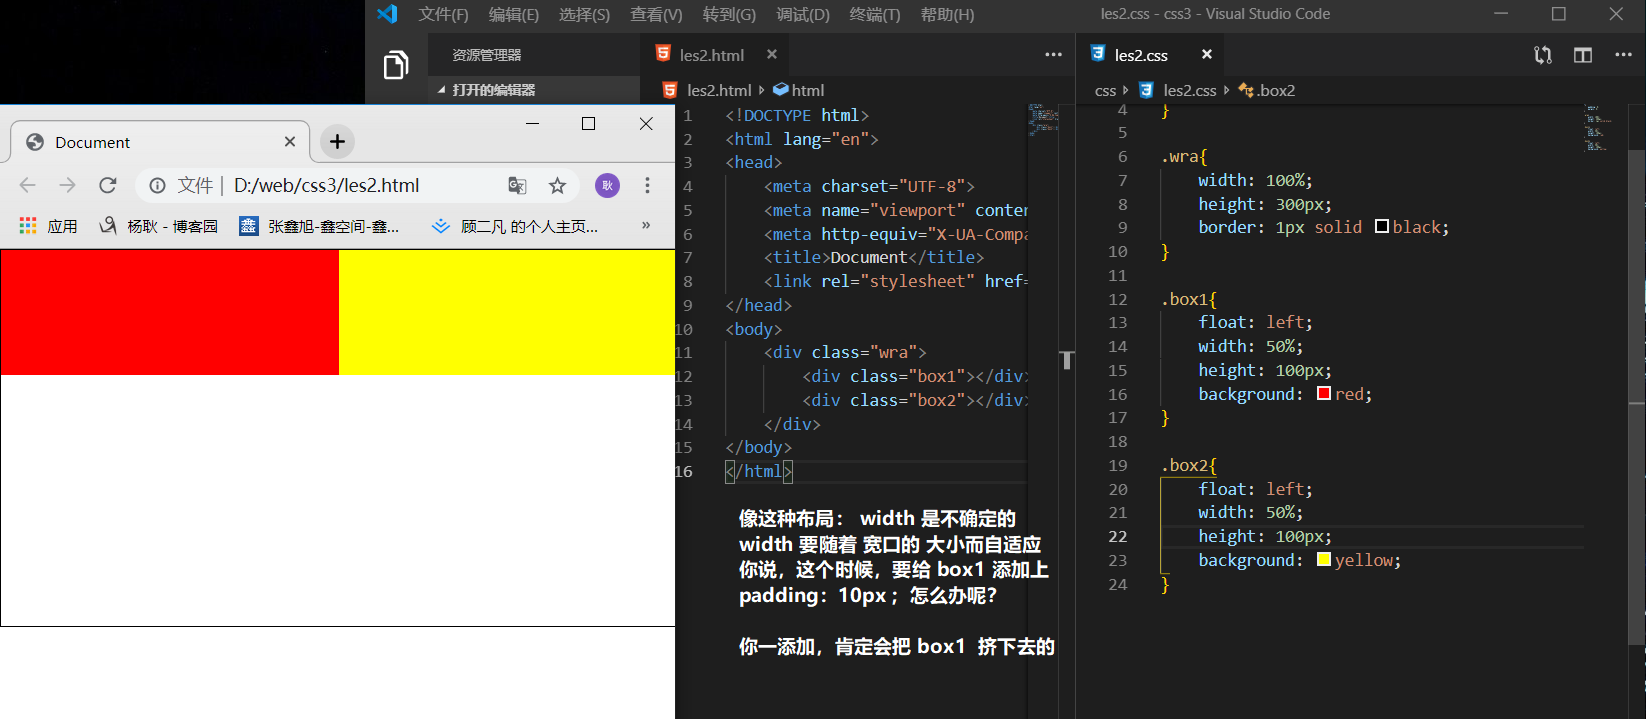Open More Actions in the les2.css editor group
Image resolution: width=1646 pixels, height=719 pixels.
1623,55
